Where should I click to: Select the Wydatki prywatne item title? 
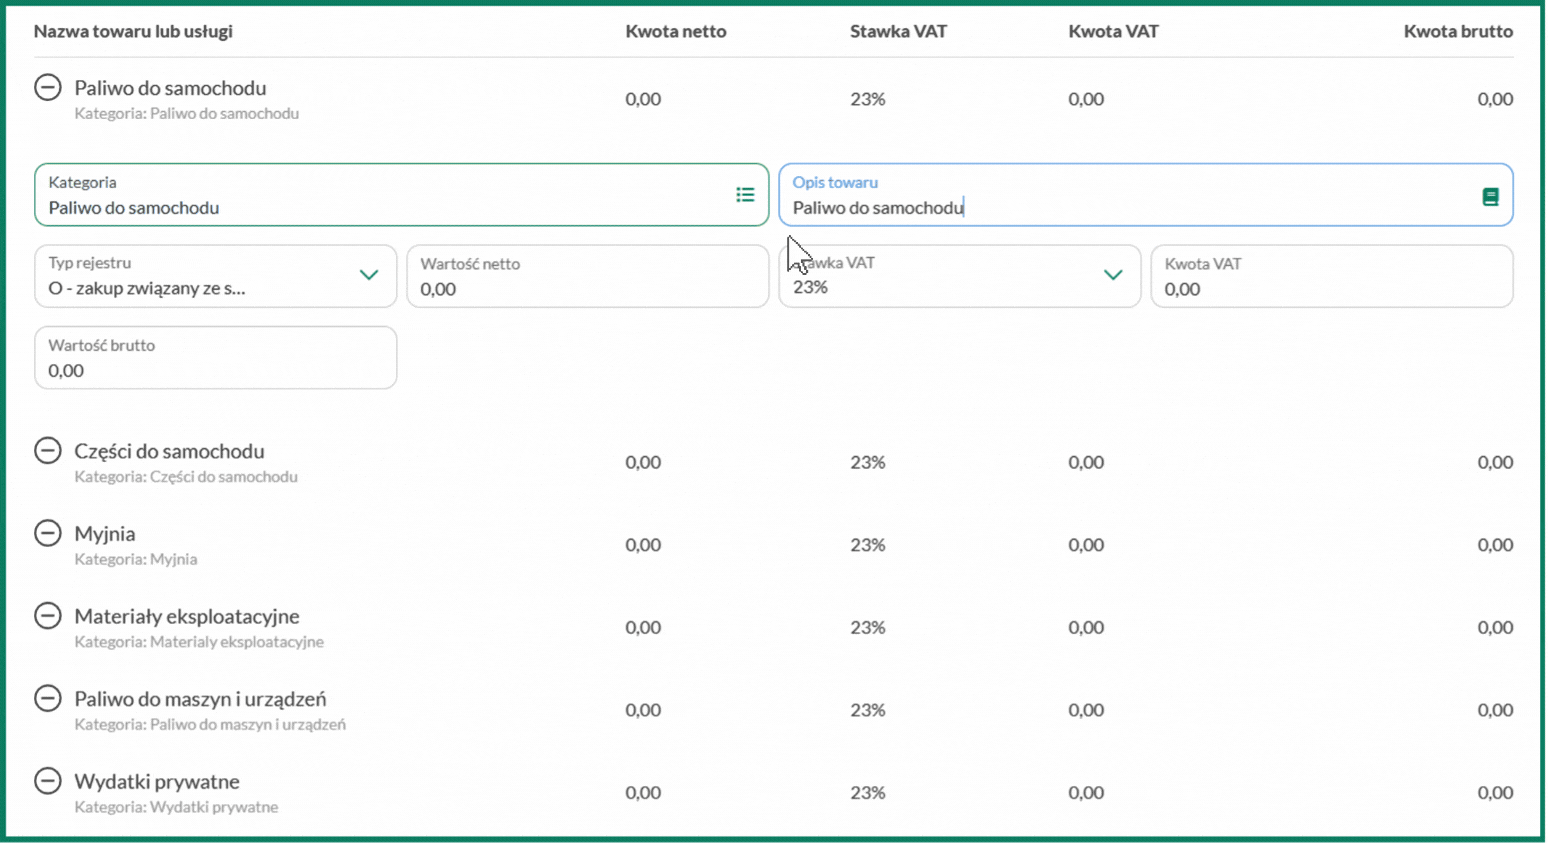[157, 781]
